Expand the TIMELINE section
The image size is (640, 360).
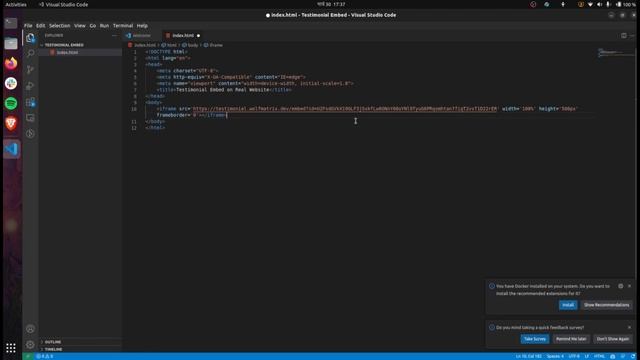tap(53, 349)
